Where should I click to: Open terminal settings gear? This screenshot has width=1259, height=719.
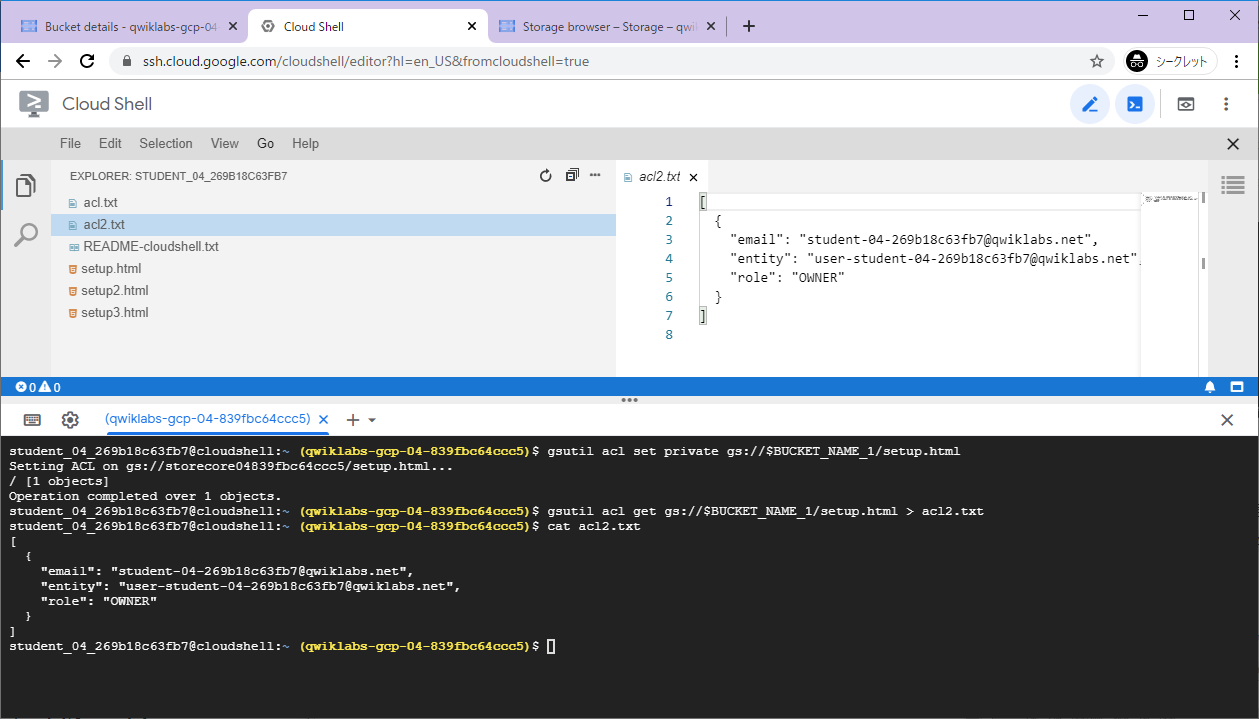[70, 420]
